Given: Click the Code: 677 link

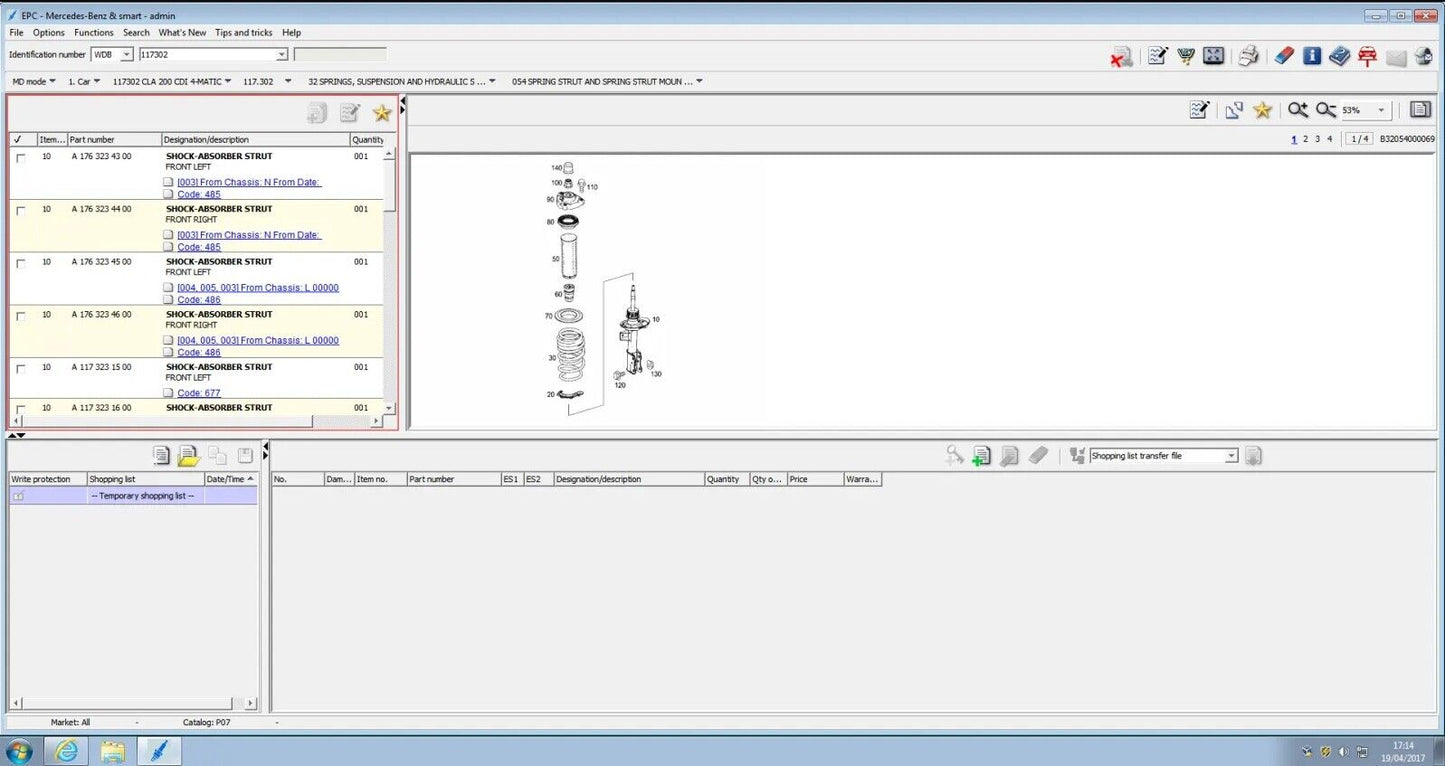Looking at the screenshot, I should [198, 393].
